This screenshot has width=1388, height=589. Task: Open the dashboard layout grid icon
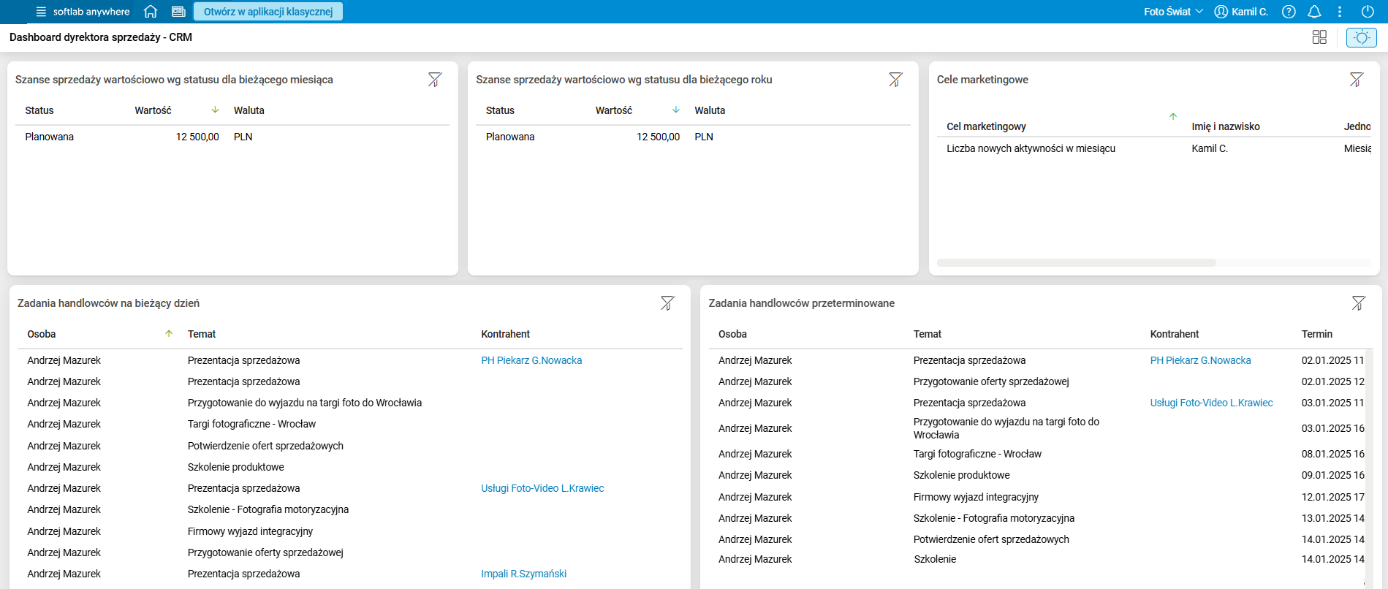pyautogui.click(x=1320, y=37)
